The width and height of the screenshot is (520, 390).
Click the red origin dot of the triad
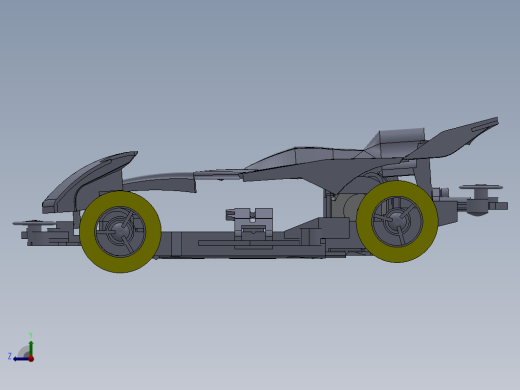[31, 359]
